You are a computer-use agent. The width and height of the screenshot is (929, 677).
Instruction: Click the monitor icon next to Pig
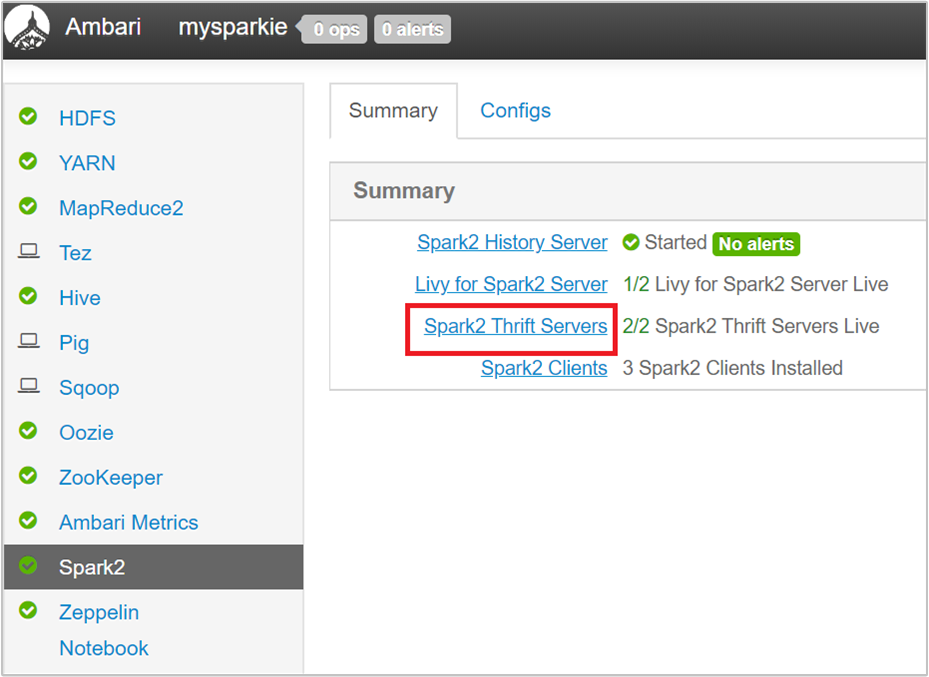coord(28,342)
